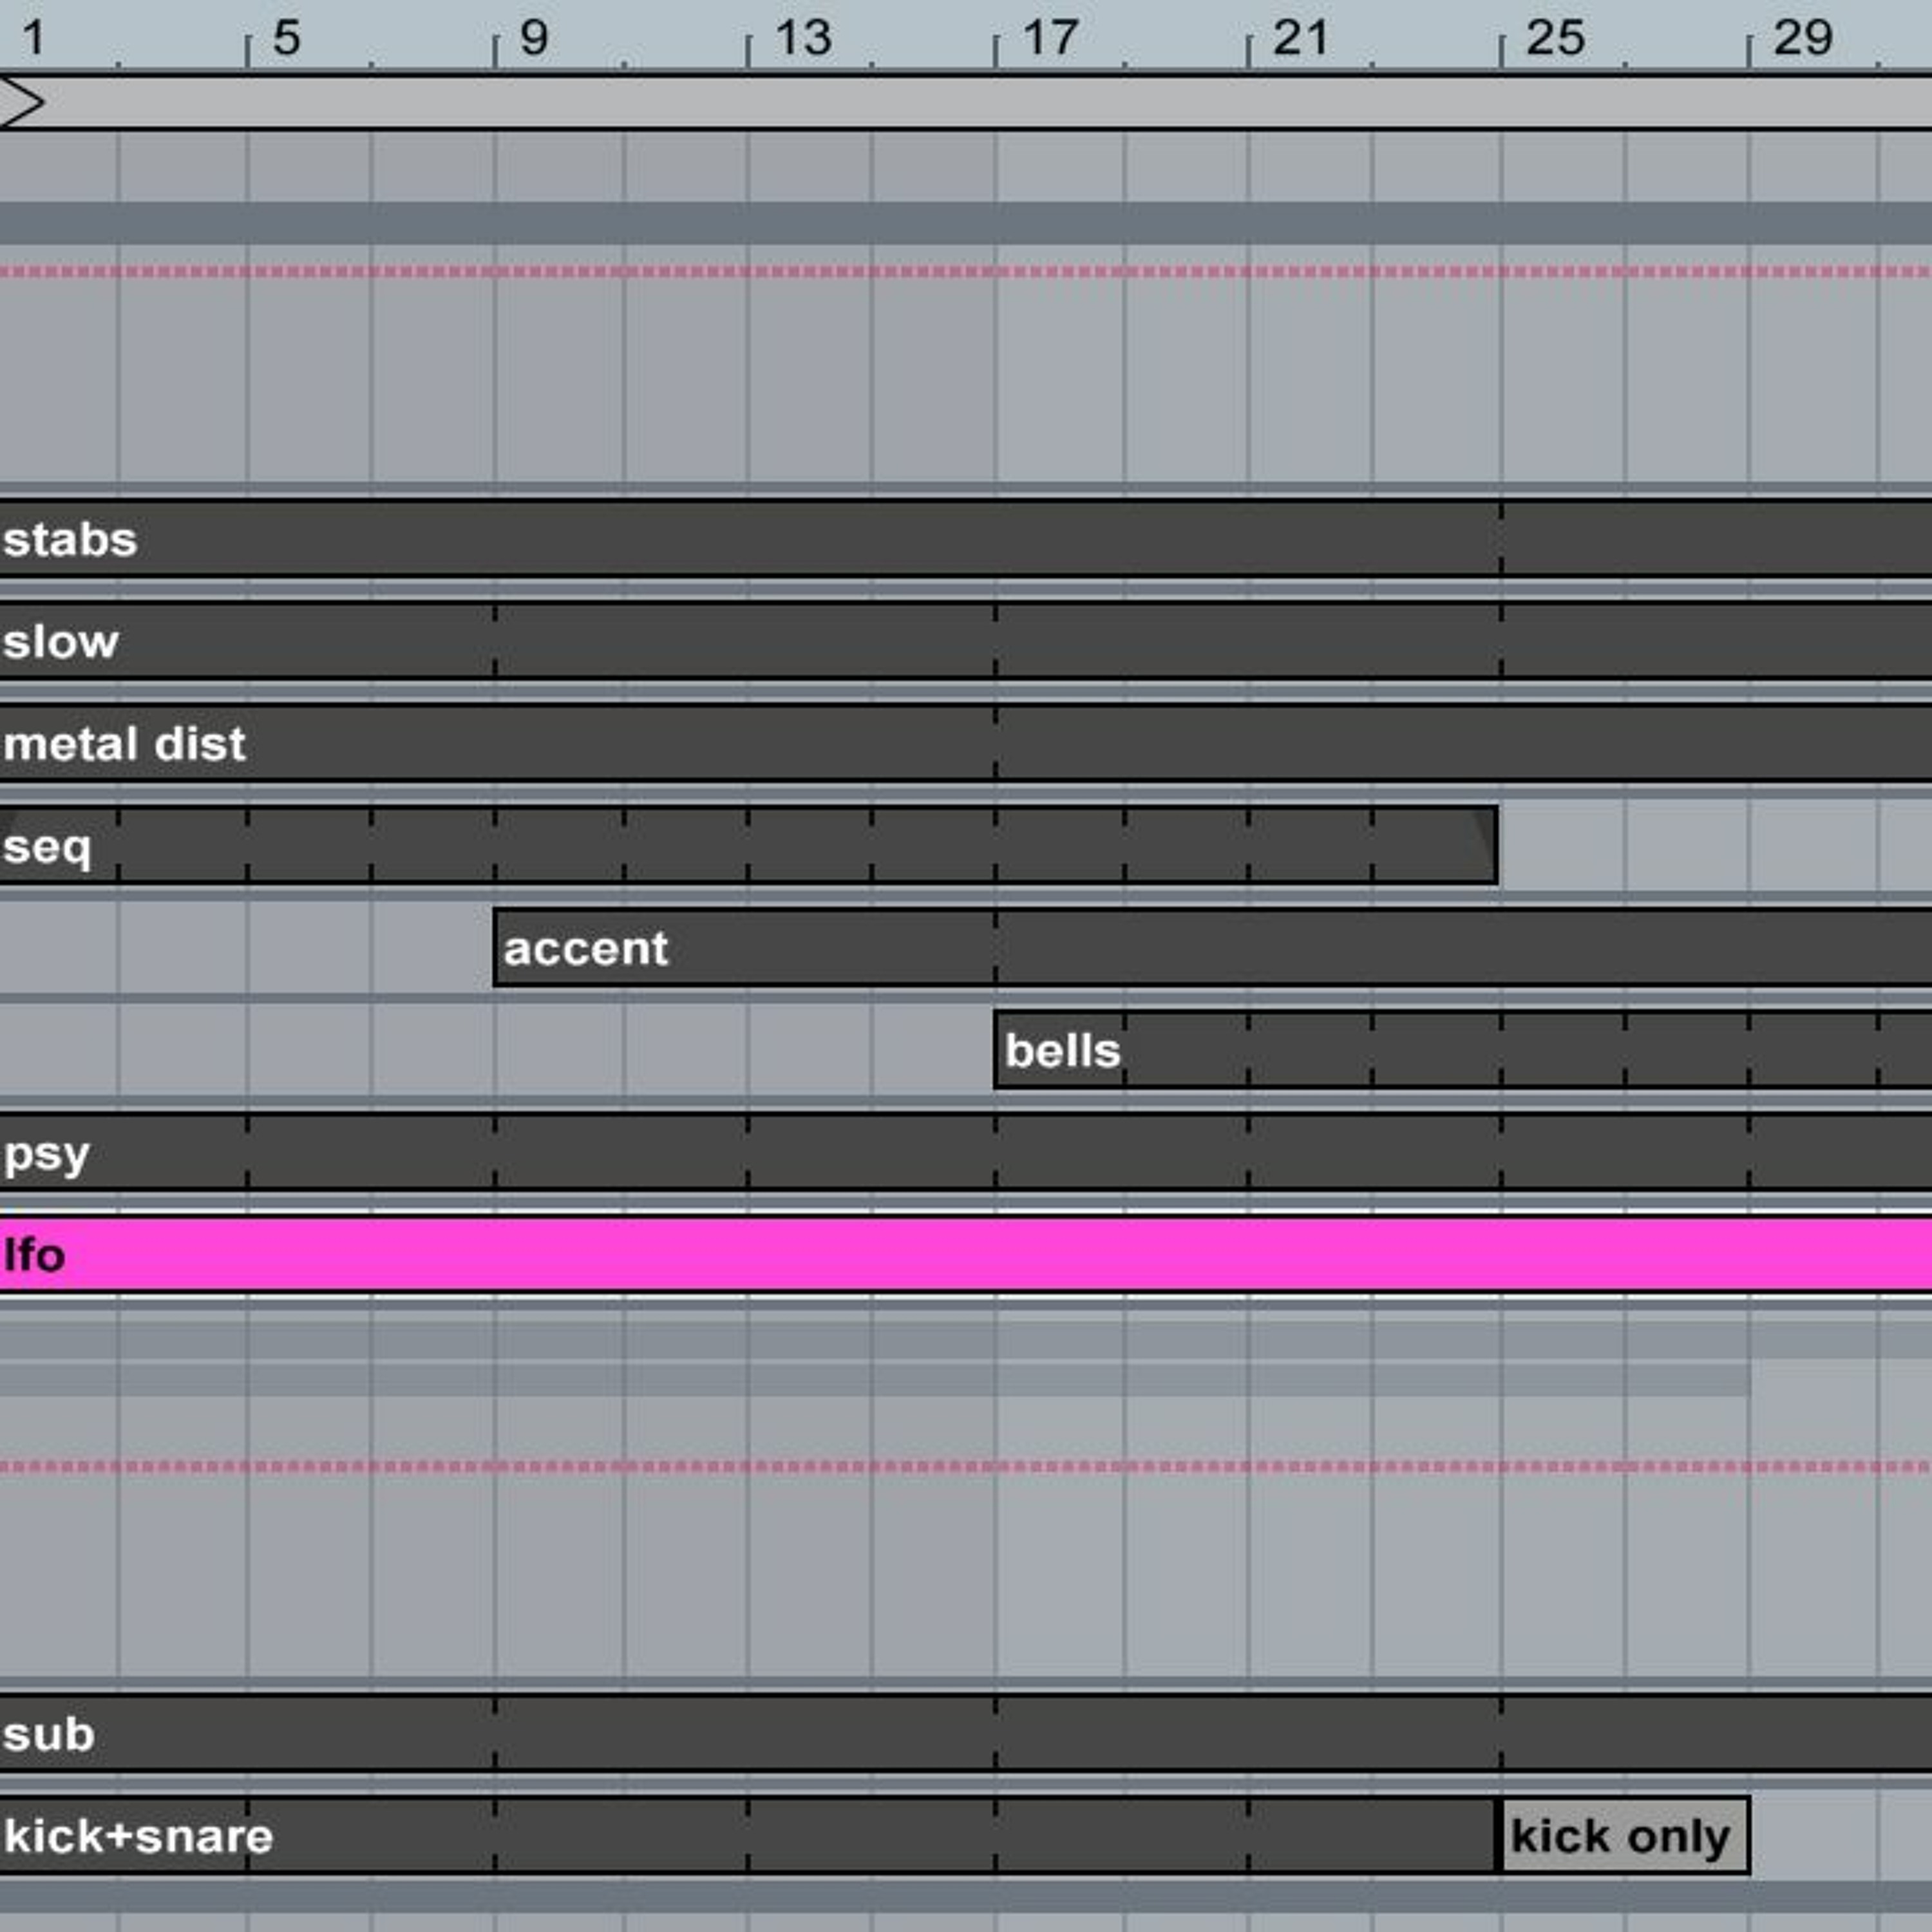Click the kick+snare clip
The image size is (1932, 1932).
(700, 1836)
